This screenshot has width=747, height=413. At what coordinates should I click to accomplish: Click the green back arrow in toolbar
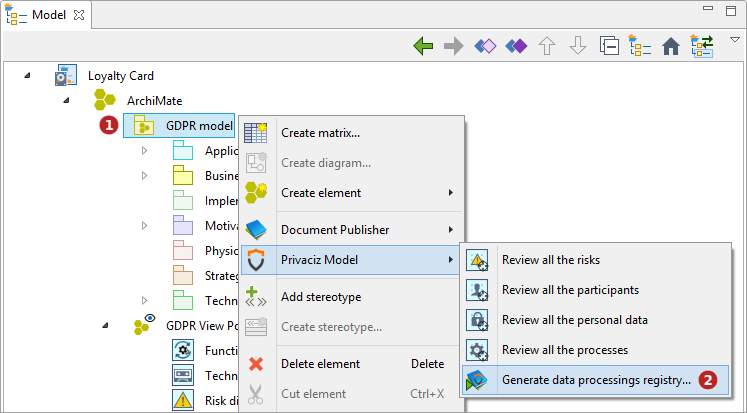click(x=423, y=46)
